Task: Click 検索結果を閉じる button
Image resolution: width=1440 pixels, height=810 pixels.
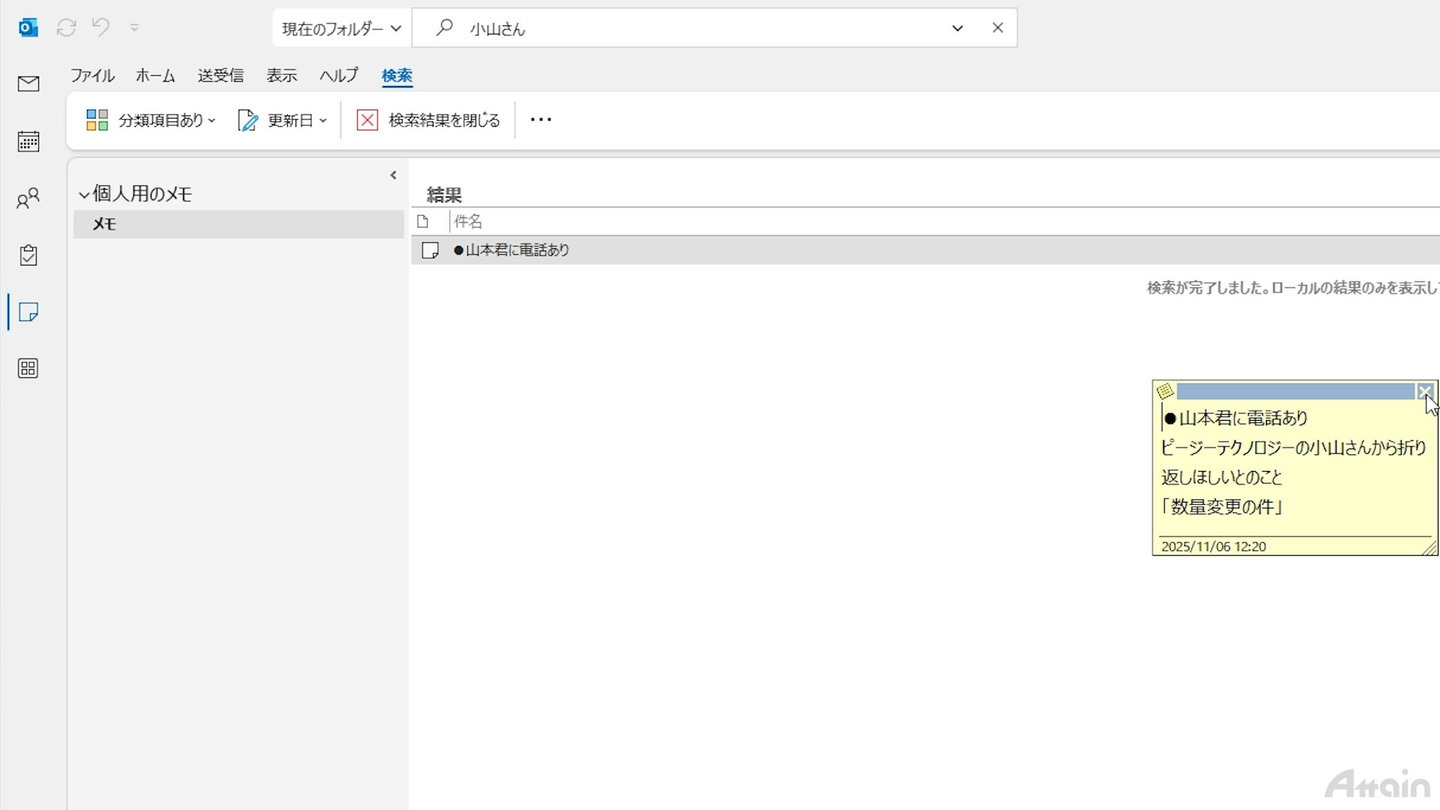Action: coord(429,120)
